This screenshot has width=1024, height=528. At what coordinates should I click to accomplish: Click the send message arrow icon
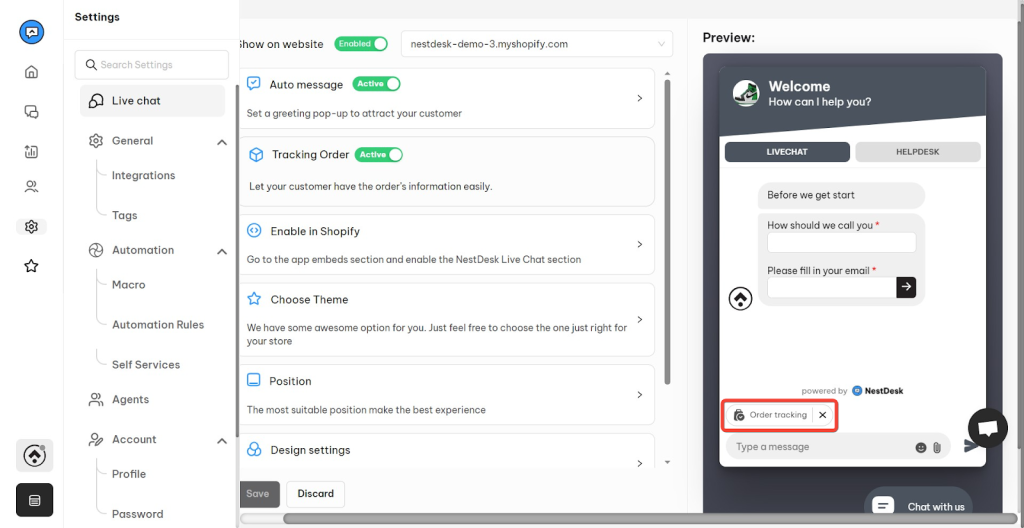pyautogui.click(x=971, y=446)
